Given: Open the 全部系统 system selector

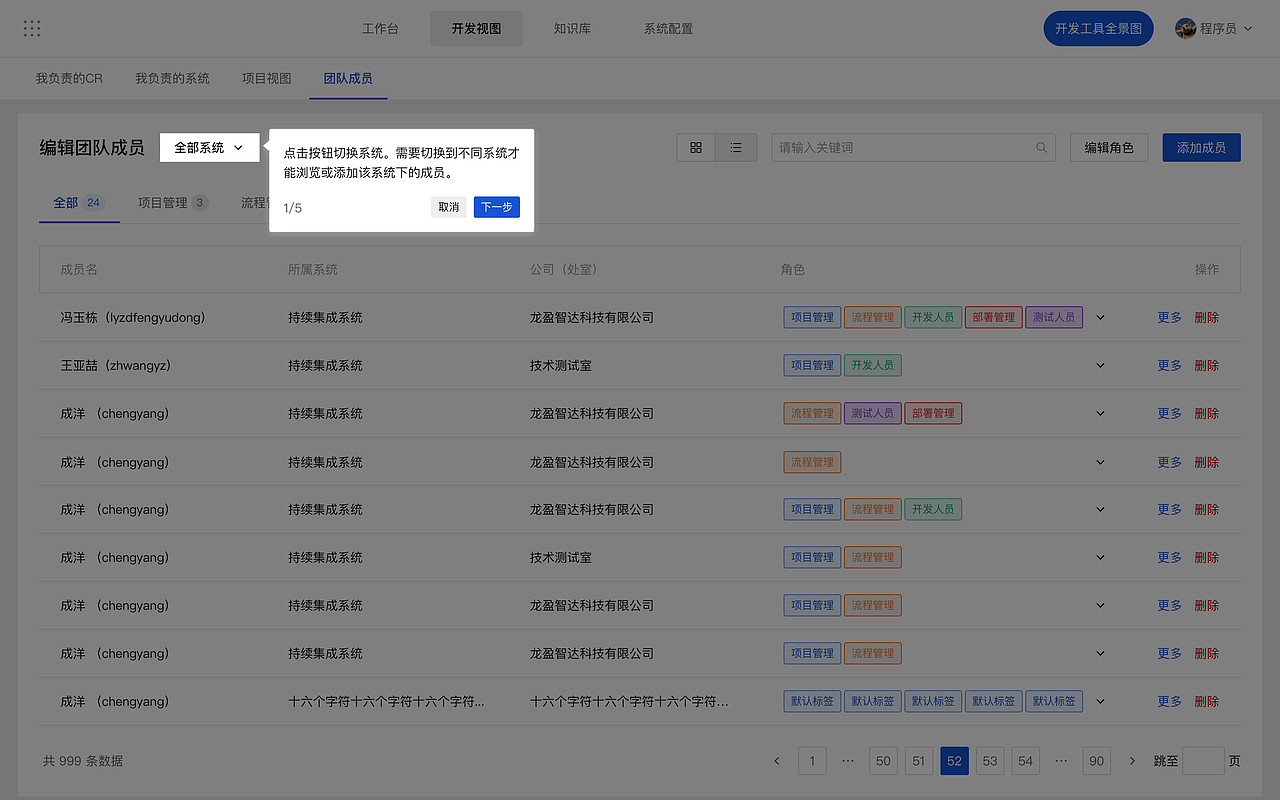Looking at the screenshot, I should coord(209,147).
